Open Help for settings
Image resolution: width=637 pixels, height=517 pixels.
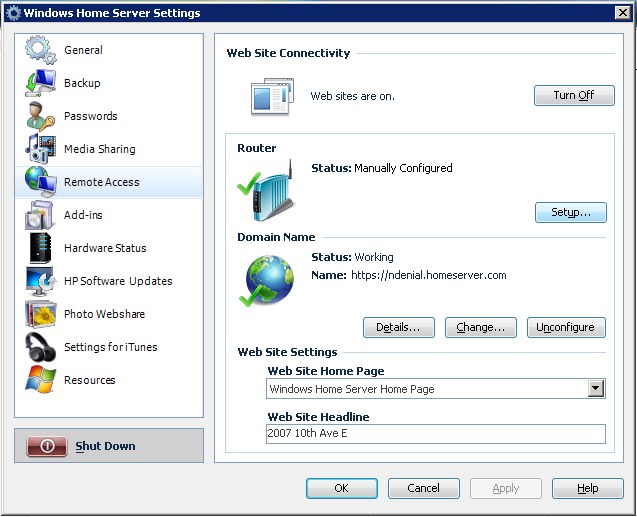point(587,488)
